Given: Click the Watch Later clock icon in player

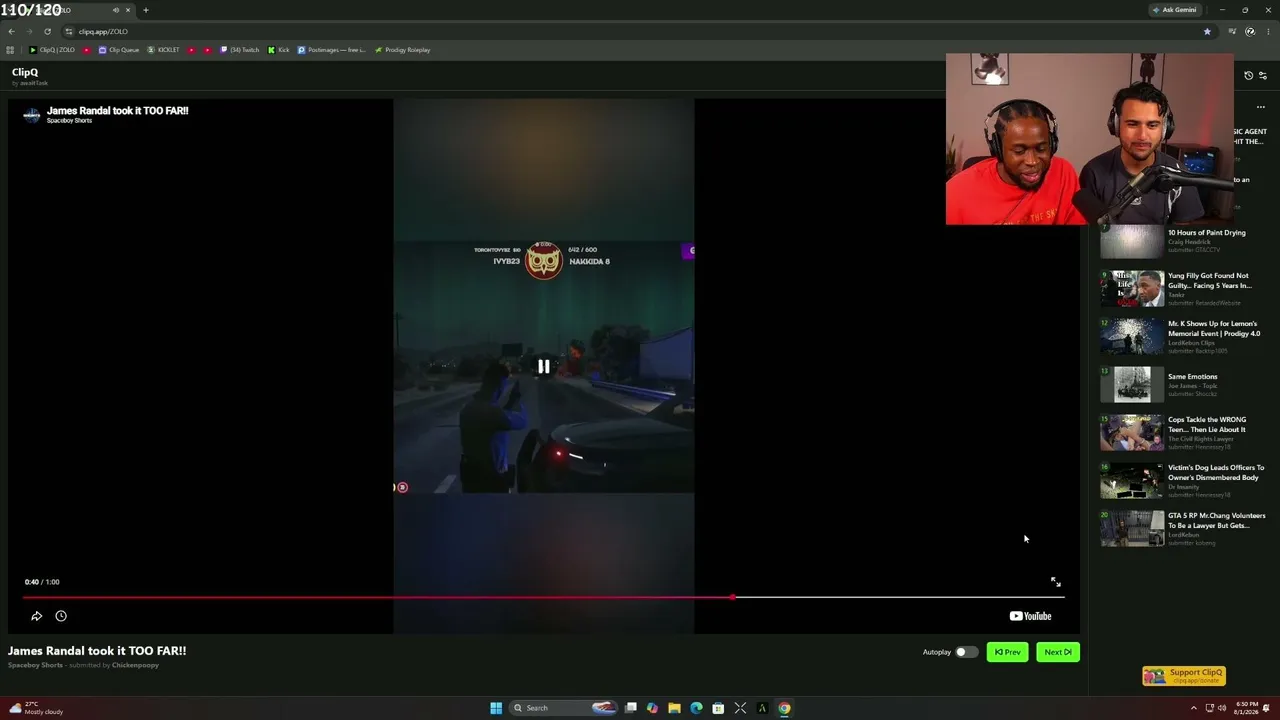Looking at the screenshot, I should coord(61,616).
